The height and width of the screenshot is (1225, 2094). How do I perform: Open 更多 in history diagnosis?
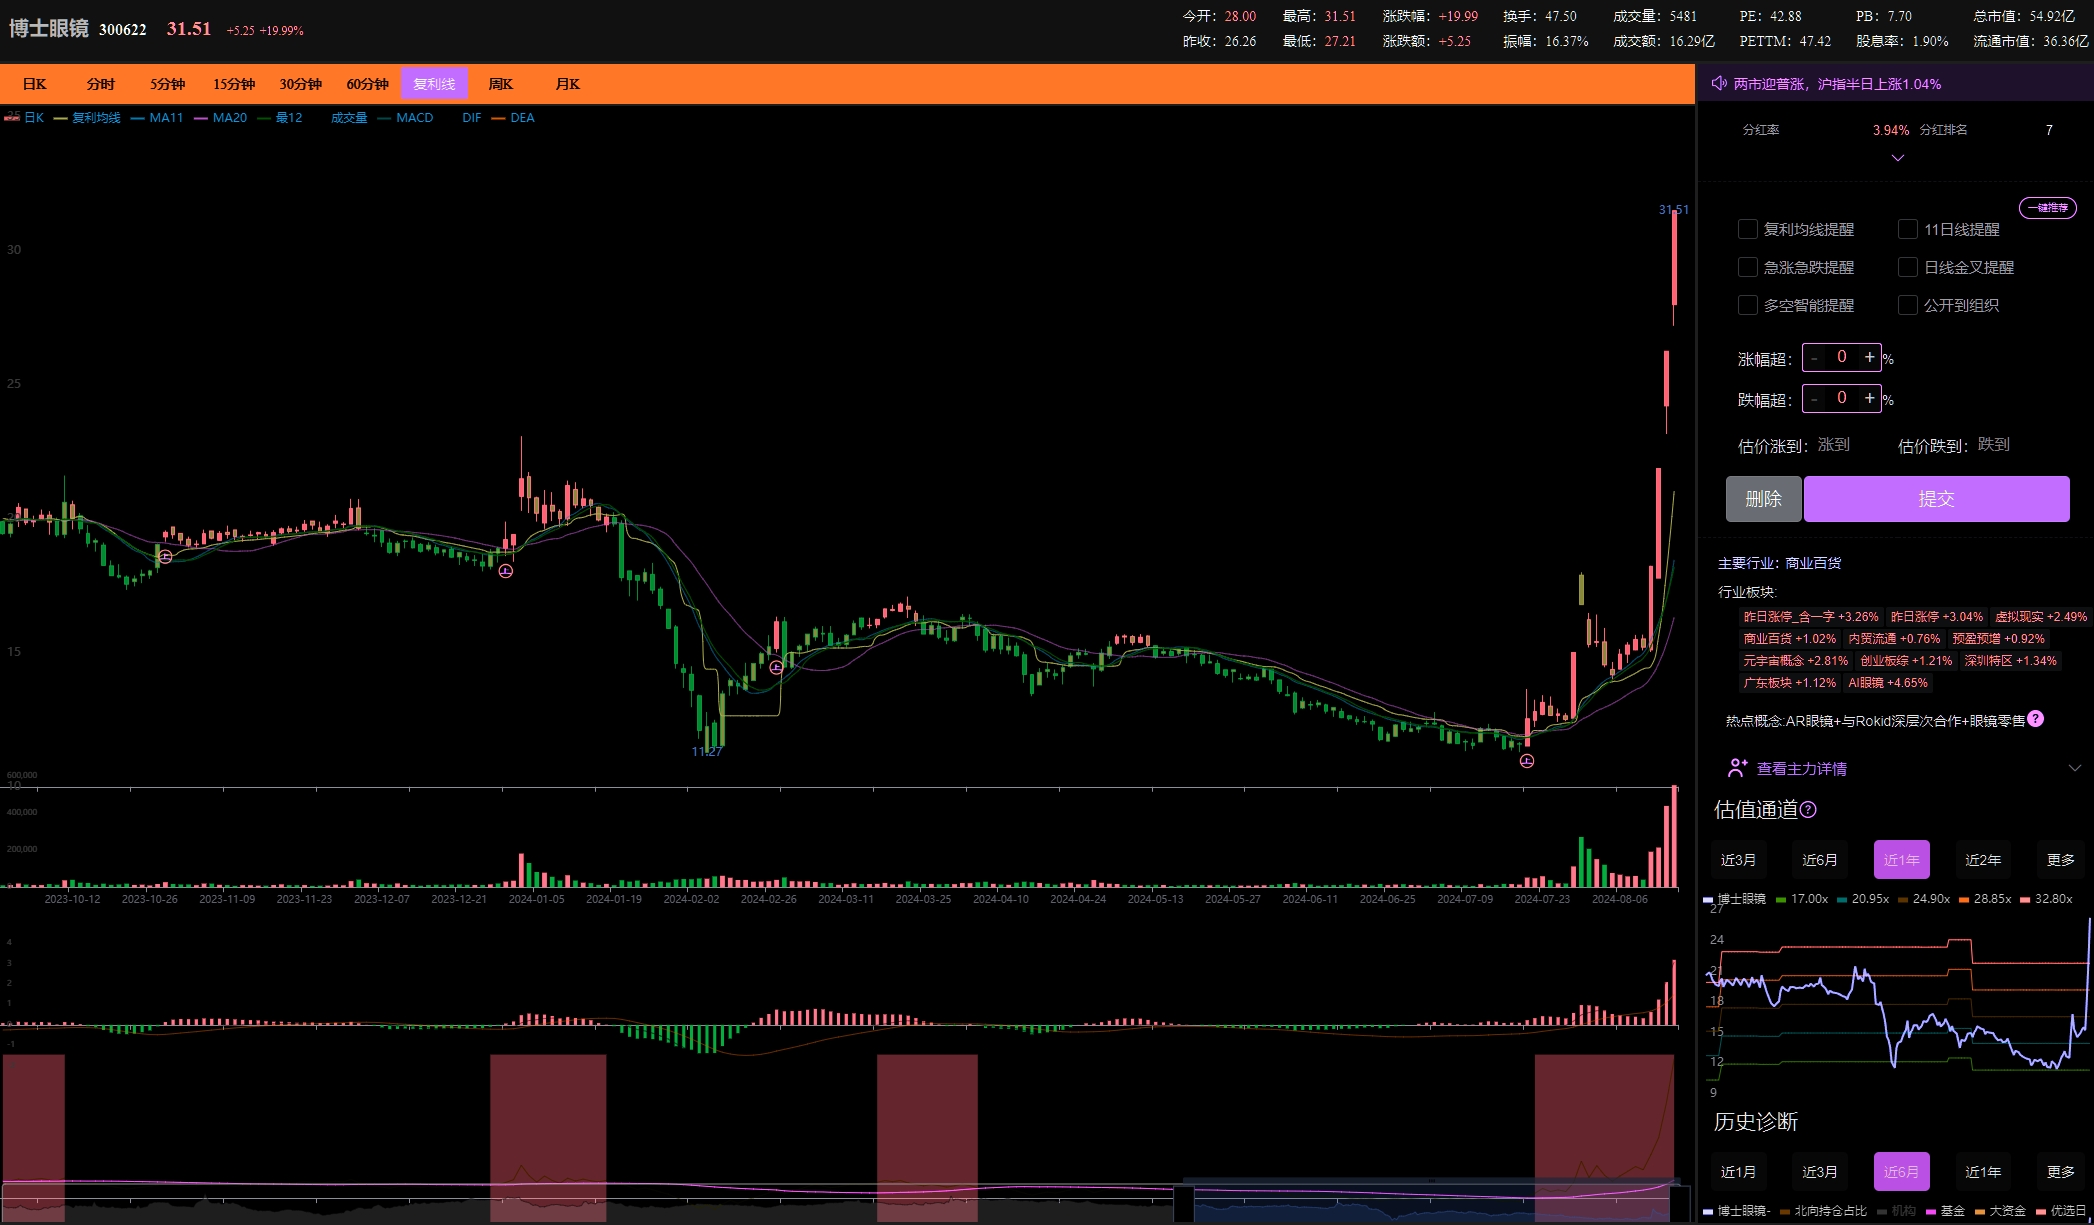click(x=2061, y=1172)
